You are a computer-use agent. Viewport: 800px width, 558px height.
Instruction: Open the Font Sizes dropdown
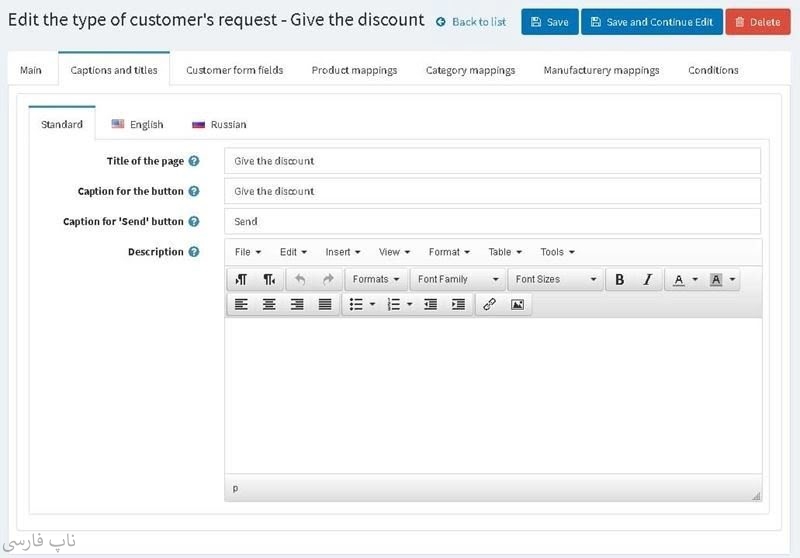(555, 280)
